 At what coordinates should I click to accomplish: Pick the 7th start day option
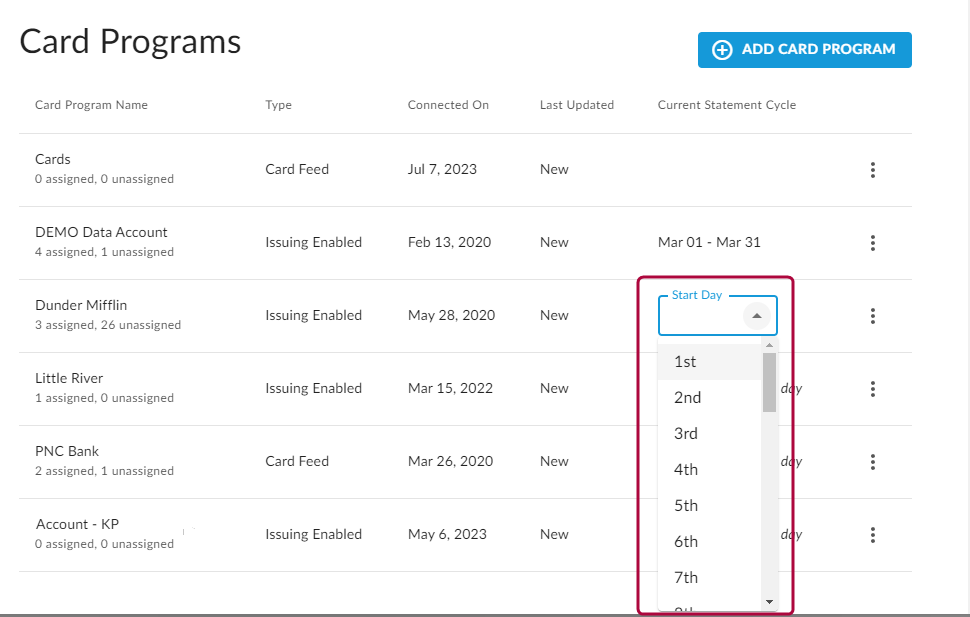click(686, 578)
